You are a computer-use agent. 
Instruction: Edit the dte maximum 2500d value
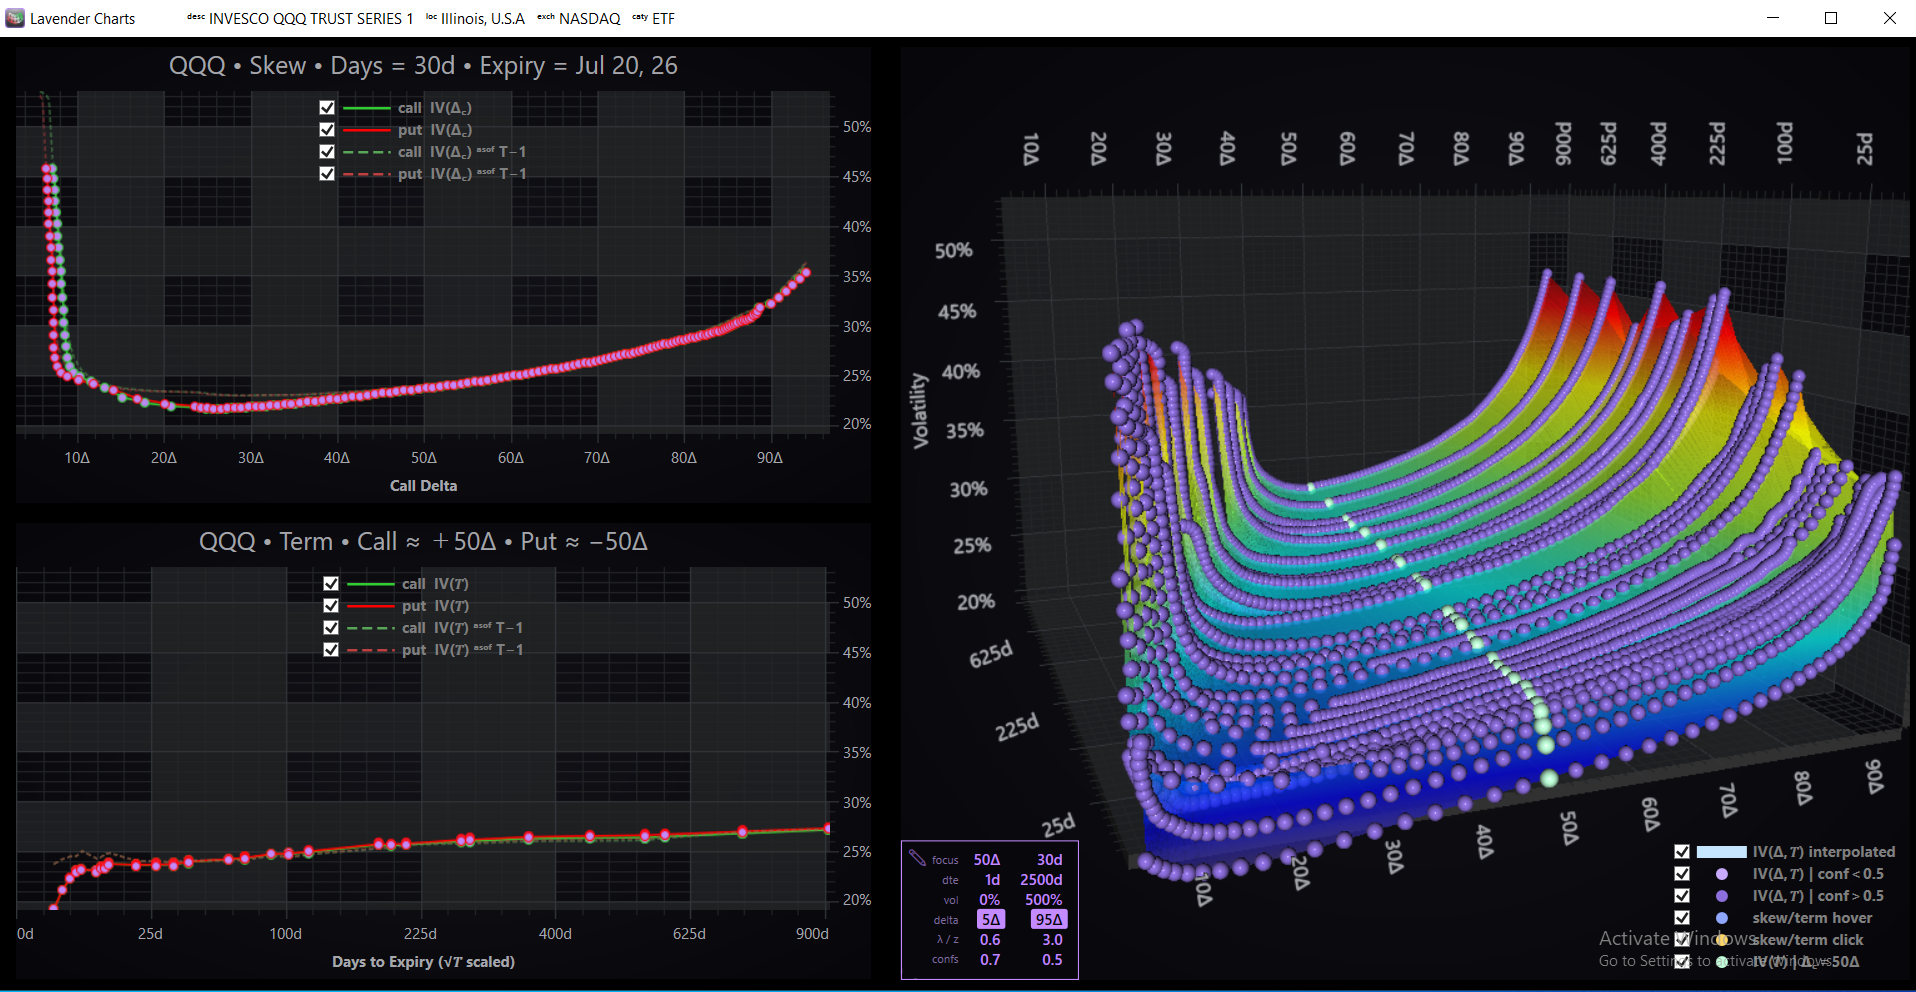pyautogui.click(x=1041, y=880)
